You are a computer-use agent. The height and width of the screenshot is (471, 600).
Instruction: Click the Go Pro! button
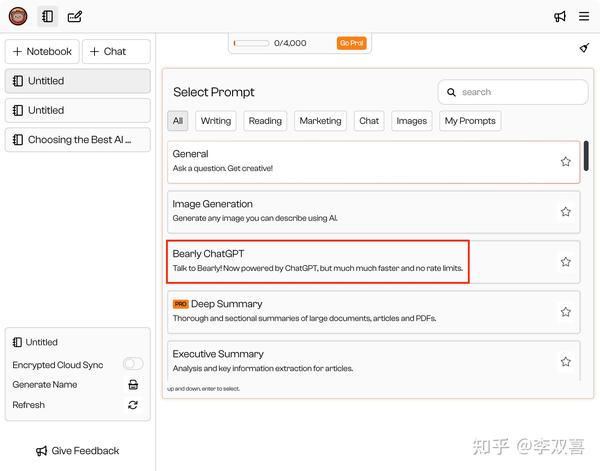point(351,43)
